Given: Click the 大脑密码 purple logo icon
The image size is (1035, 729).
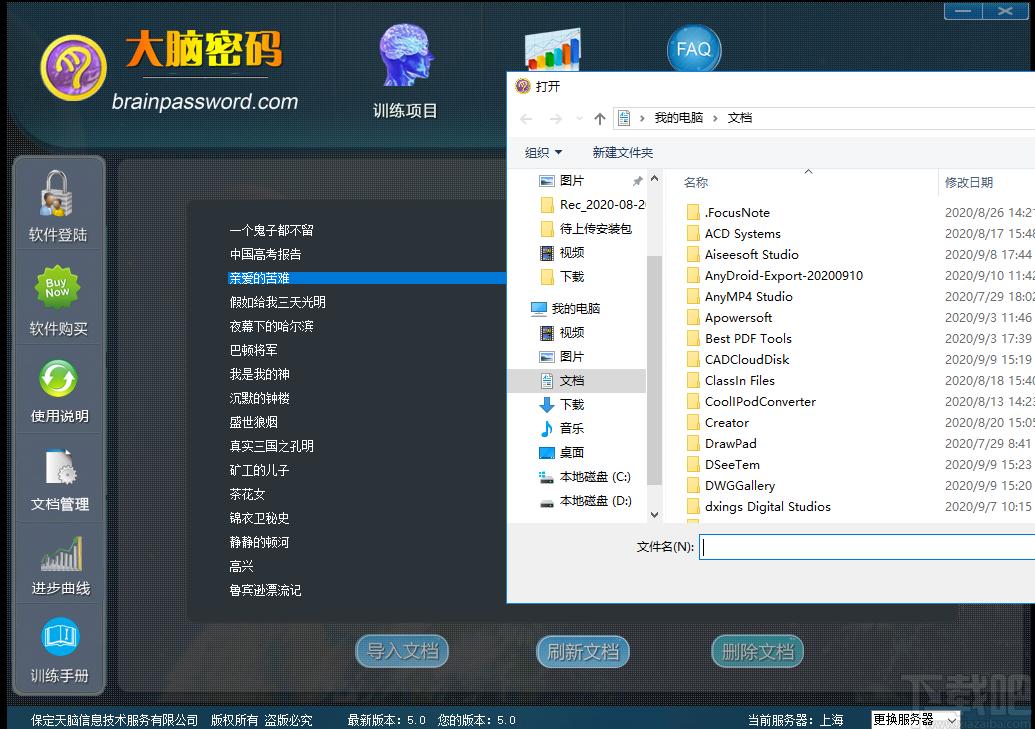Looking at the screenshot, I should click(73, 68).
